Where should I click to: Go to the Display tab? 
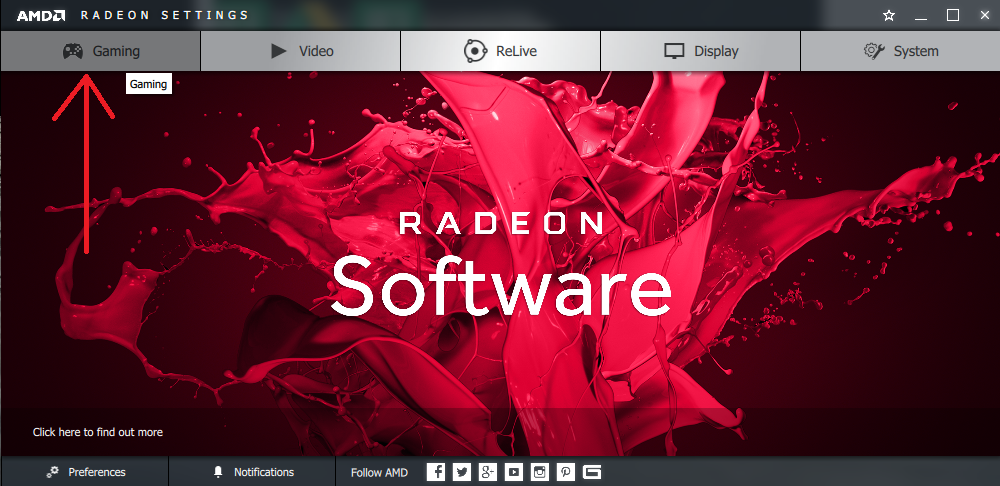700,51
